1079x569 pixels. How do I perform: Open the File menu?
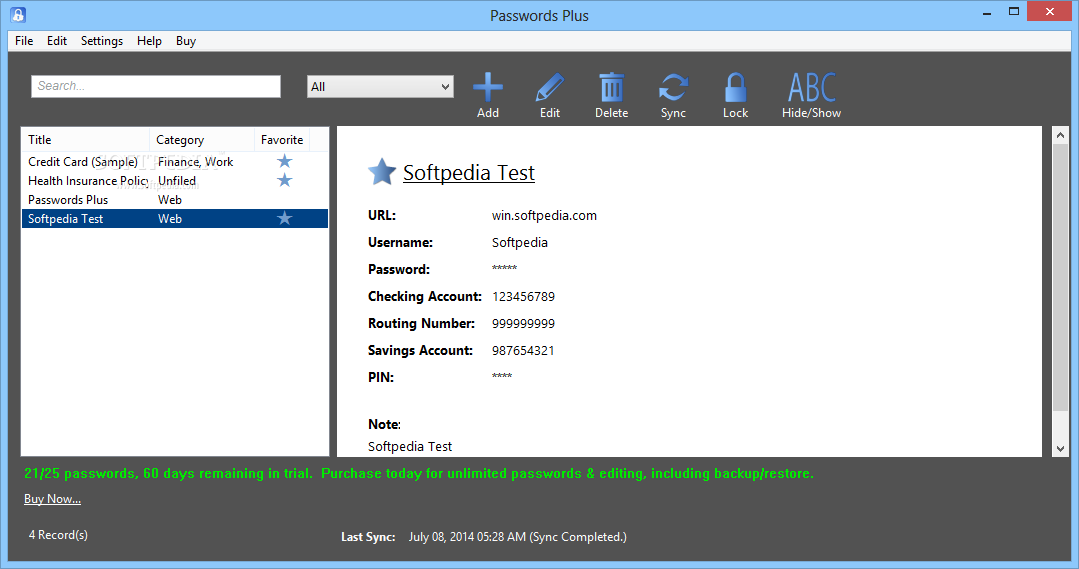tap(24, 41)
